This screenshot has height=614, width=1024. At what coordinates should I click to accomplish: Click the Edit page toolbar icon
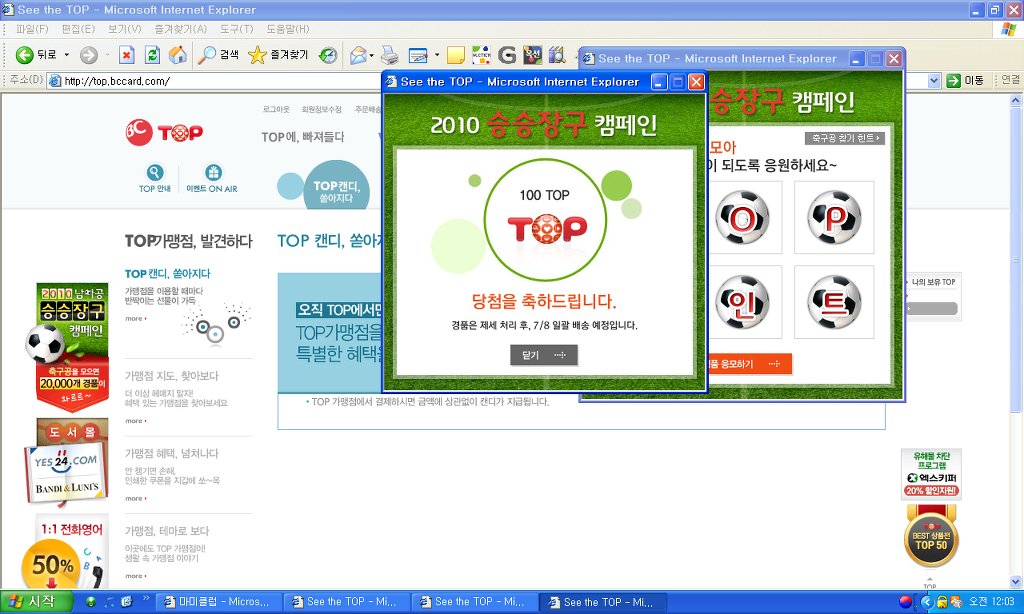coord(418,56)
